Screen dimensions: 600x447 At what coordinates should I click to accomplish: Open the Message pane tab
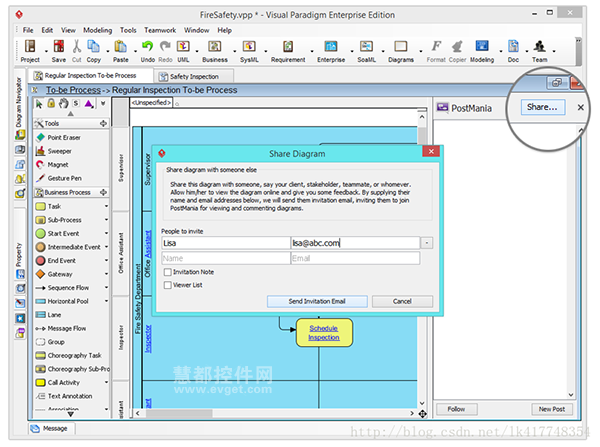click(51, 429)
